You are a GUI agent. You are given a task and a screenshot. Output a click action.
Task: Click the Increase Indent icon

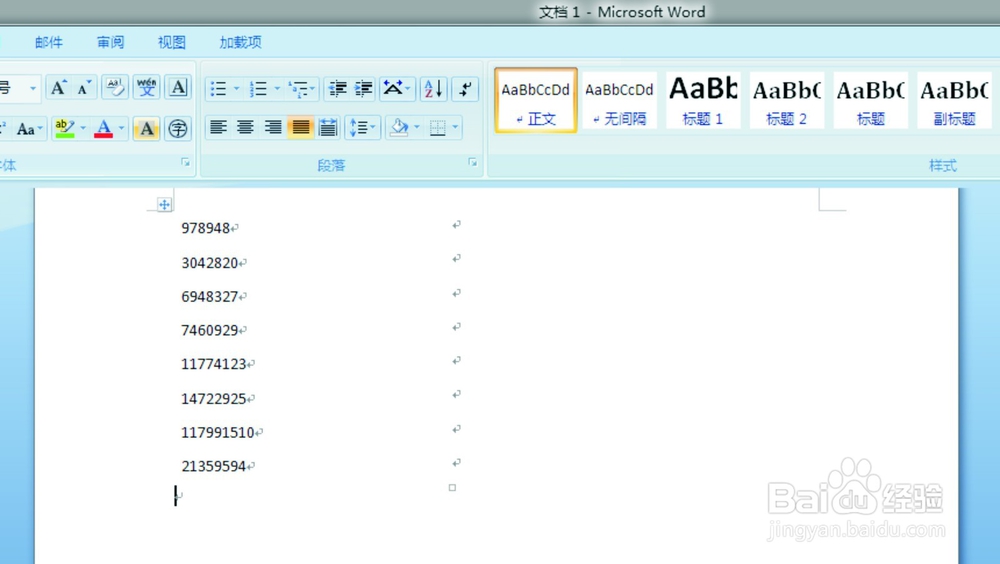(x=364, y=89)
